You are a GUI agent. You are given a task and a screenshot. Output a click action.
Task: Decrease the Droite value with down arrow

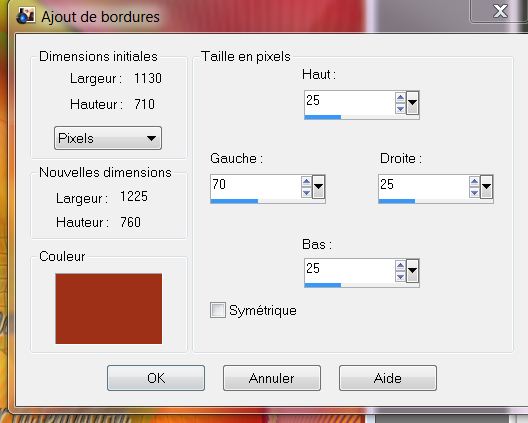[x=474, y=193]
